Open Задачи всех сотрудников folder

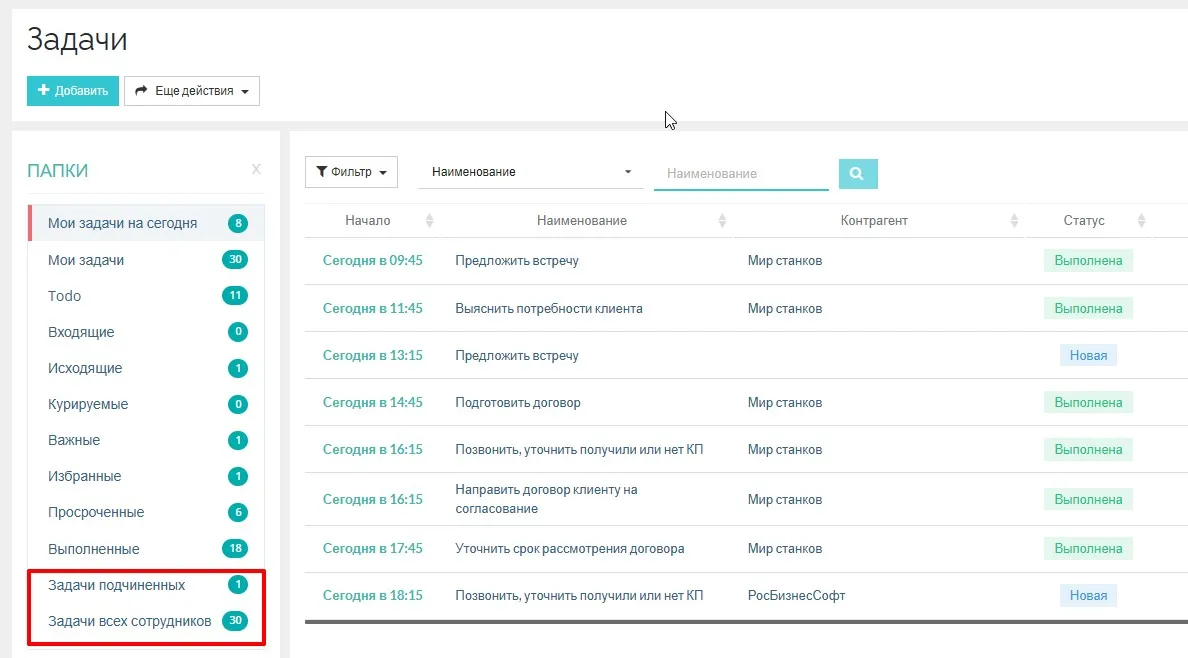click(x=129, y=621)
